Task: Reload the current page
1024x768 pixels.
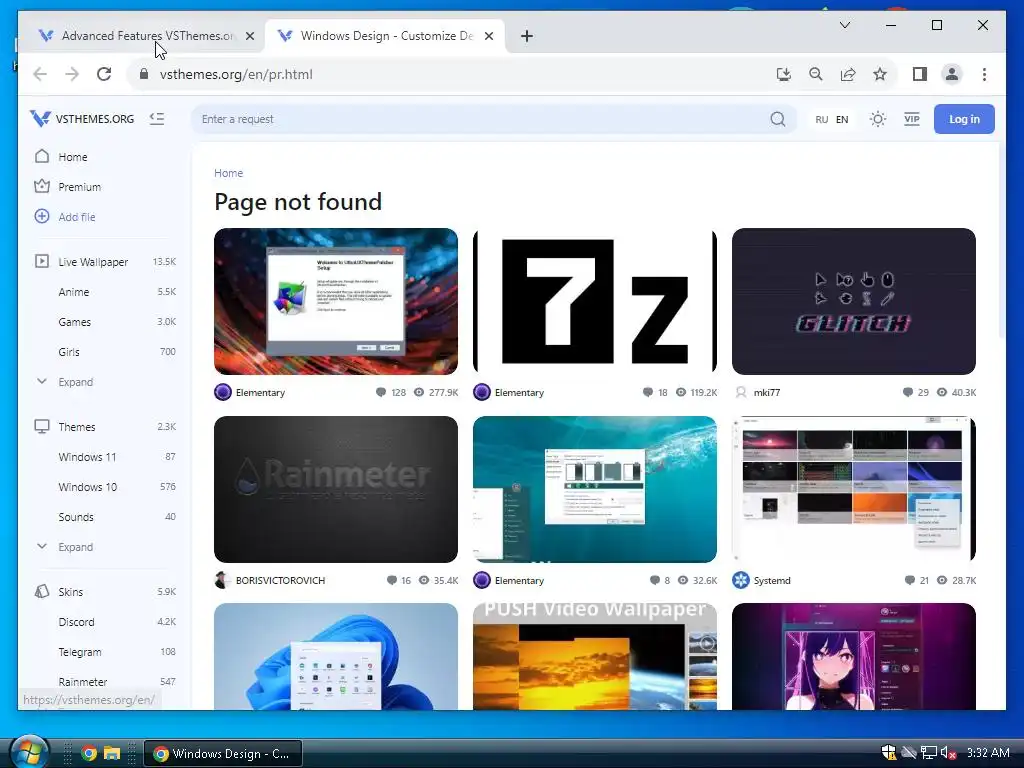Action: click(104, 74)
